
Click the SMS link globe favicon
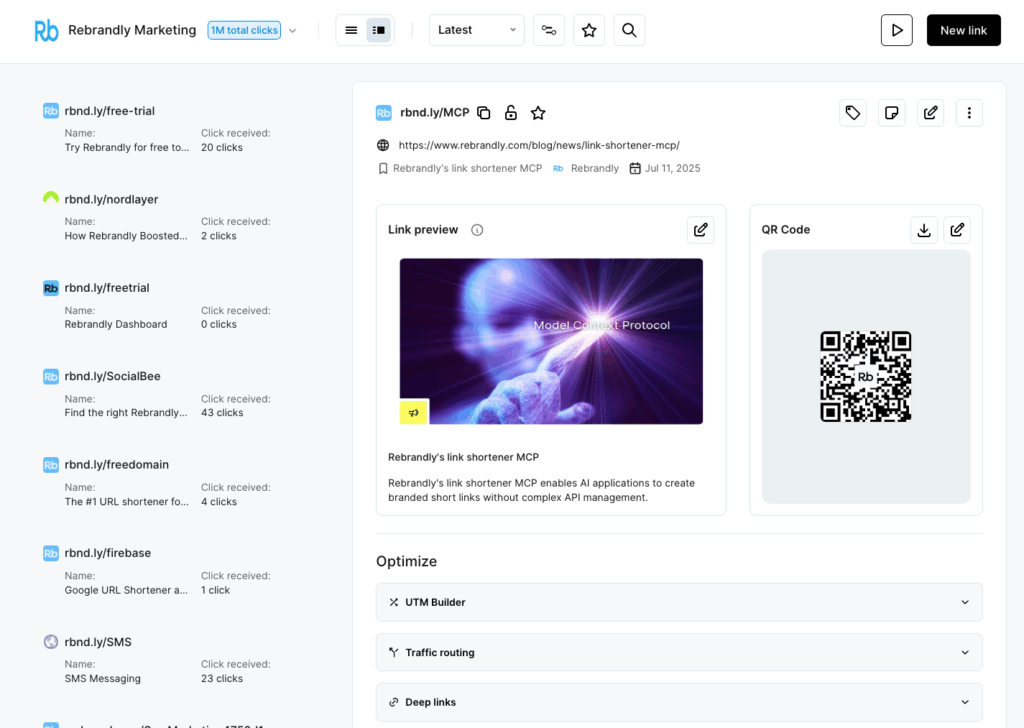51,642
